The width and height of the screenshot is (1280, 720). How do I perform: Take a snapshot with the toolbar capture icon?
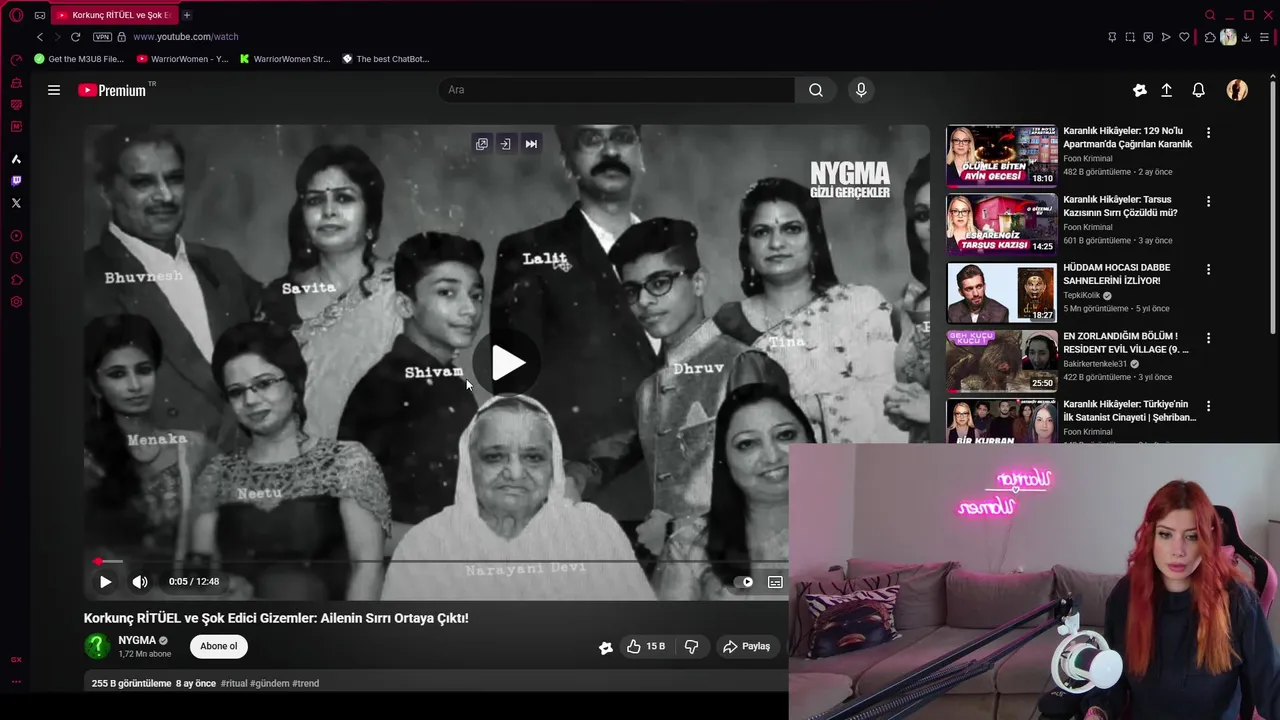coord(1130,37)
